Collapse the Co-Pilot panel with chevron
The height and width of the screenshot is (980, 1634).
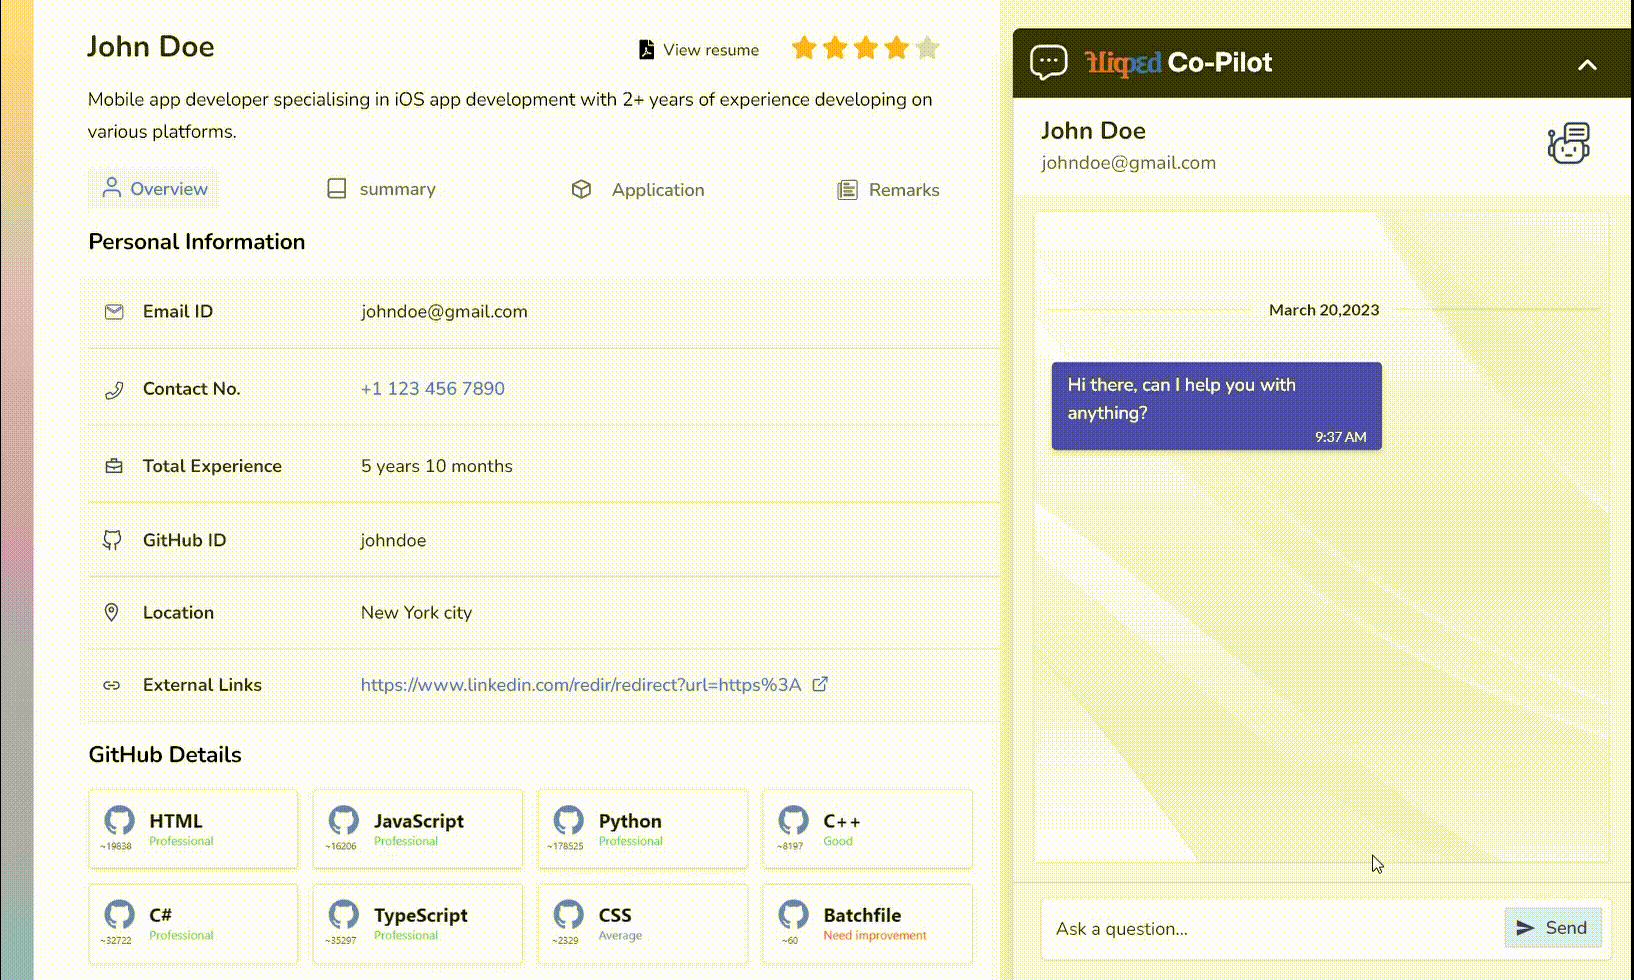[x=1586, y=65]
